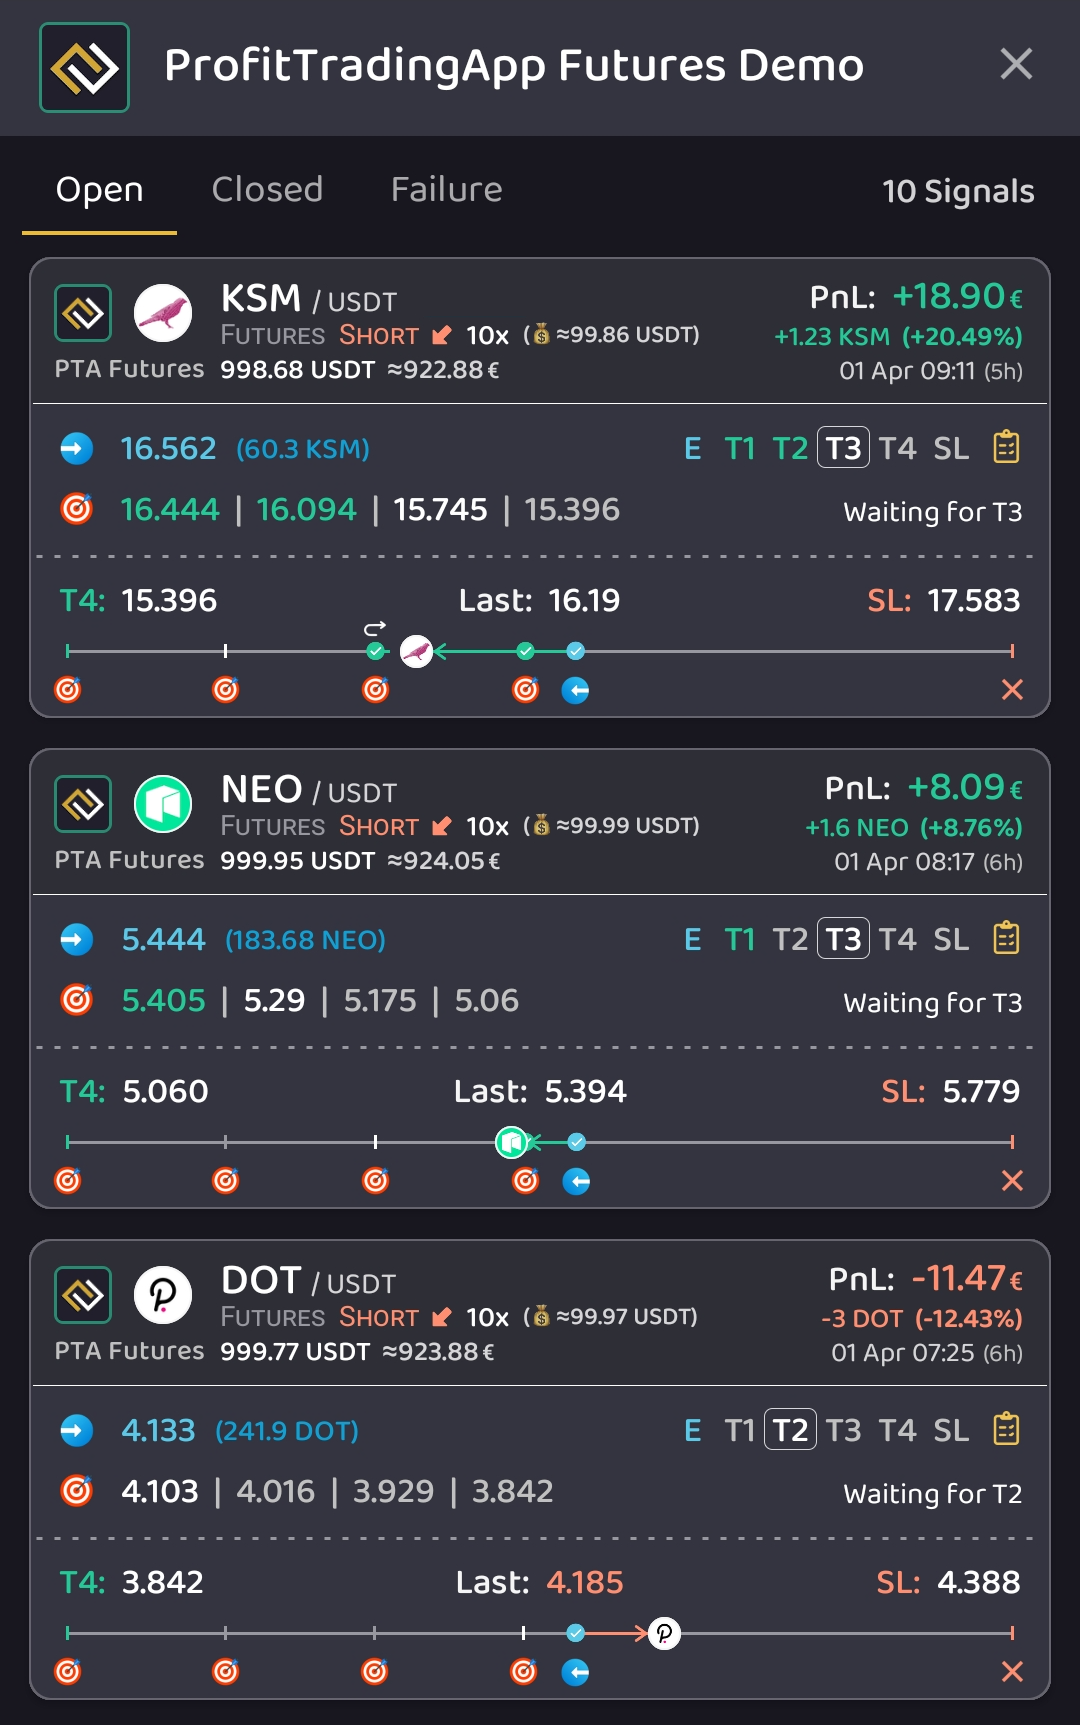
Task: Select the SL stage in NEO card
Action: click(x=951, y=939)
